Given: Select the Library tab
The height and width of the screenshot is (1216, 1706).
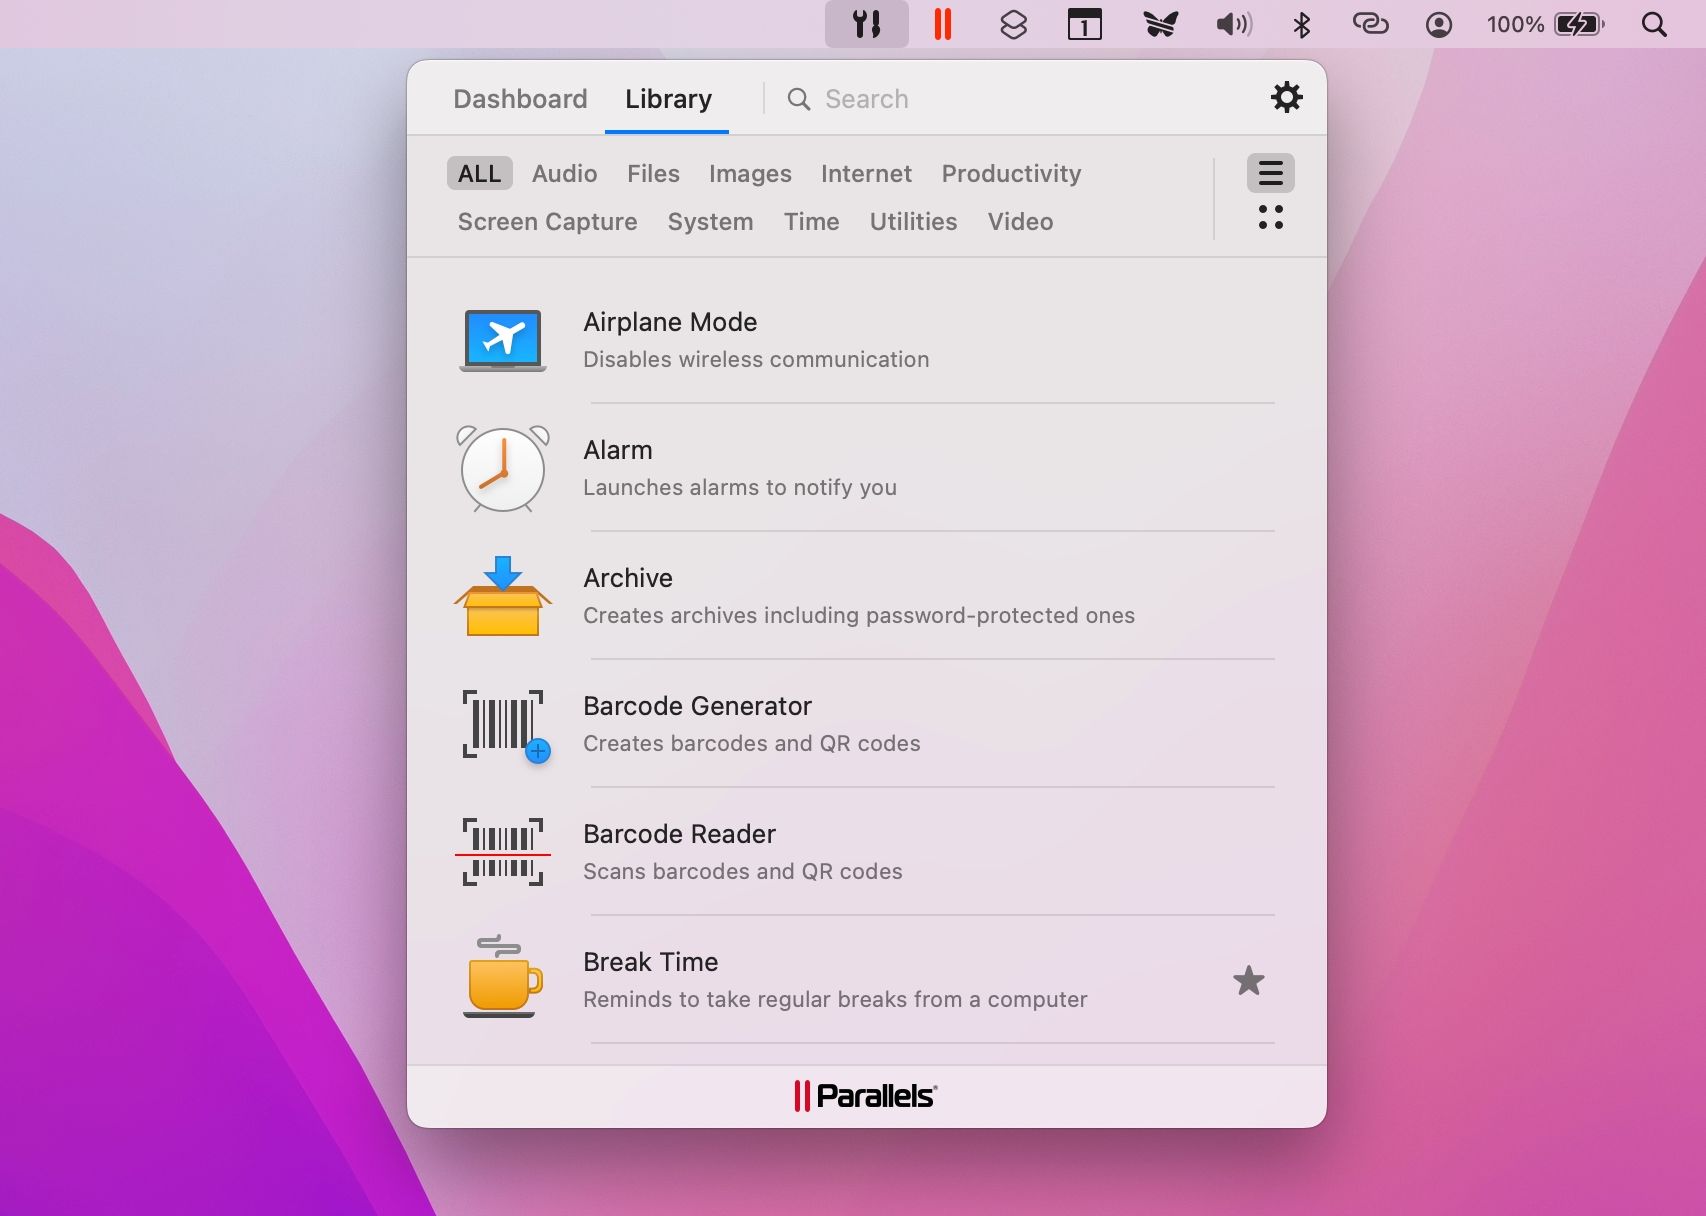Looking at the screenshot, I should (668, 98).
